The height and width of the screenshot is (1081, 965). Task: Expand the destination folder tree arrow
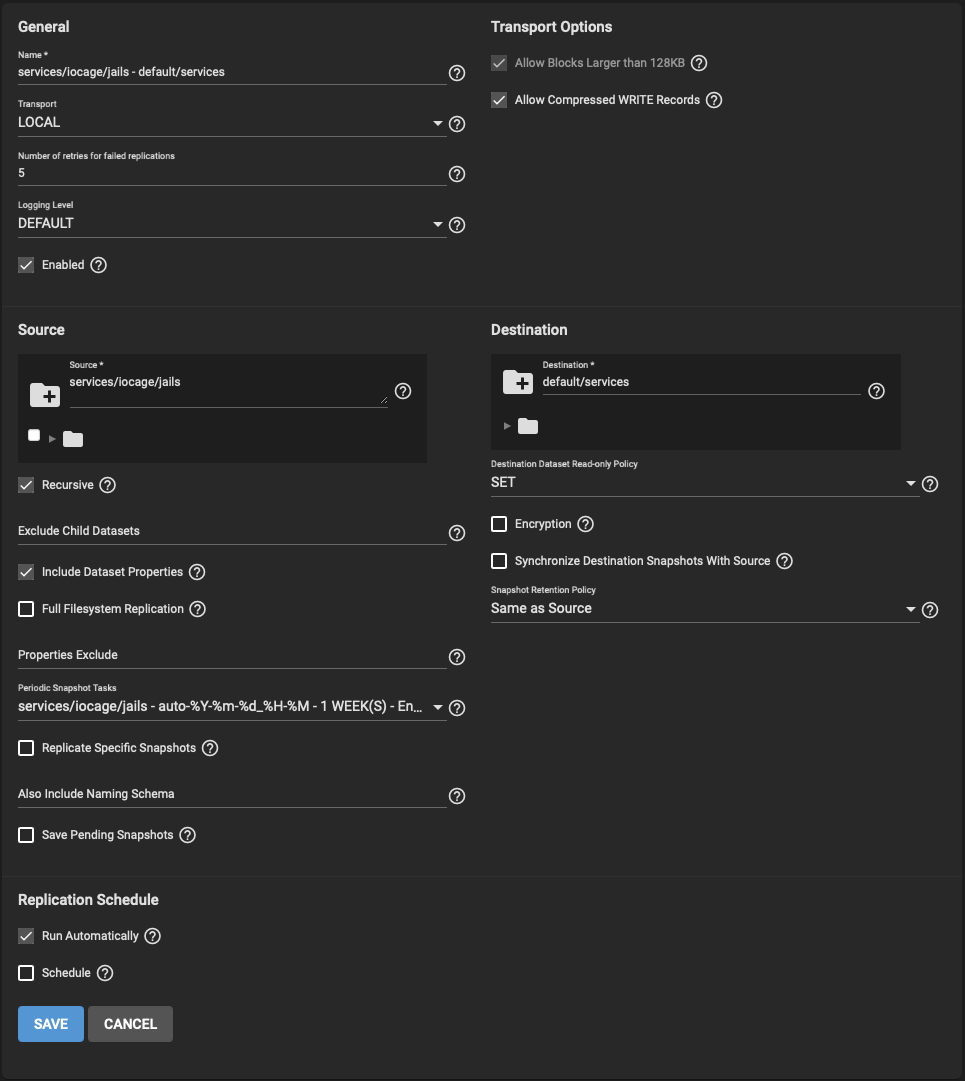tap(507, 426)
